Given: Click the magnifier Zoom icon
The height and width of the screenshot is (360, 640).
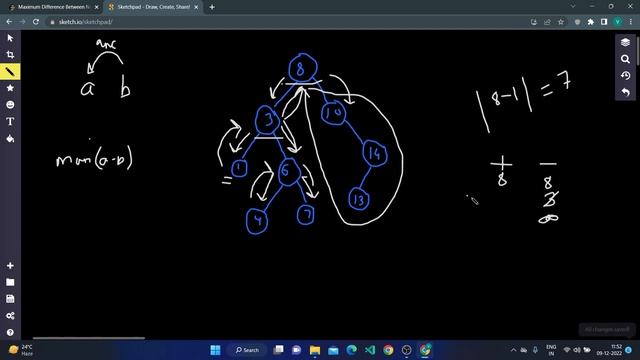Looking at the screenshot, I should click(625, 59).
